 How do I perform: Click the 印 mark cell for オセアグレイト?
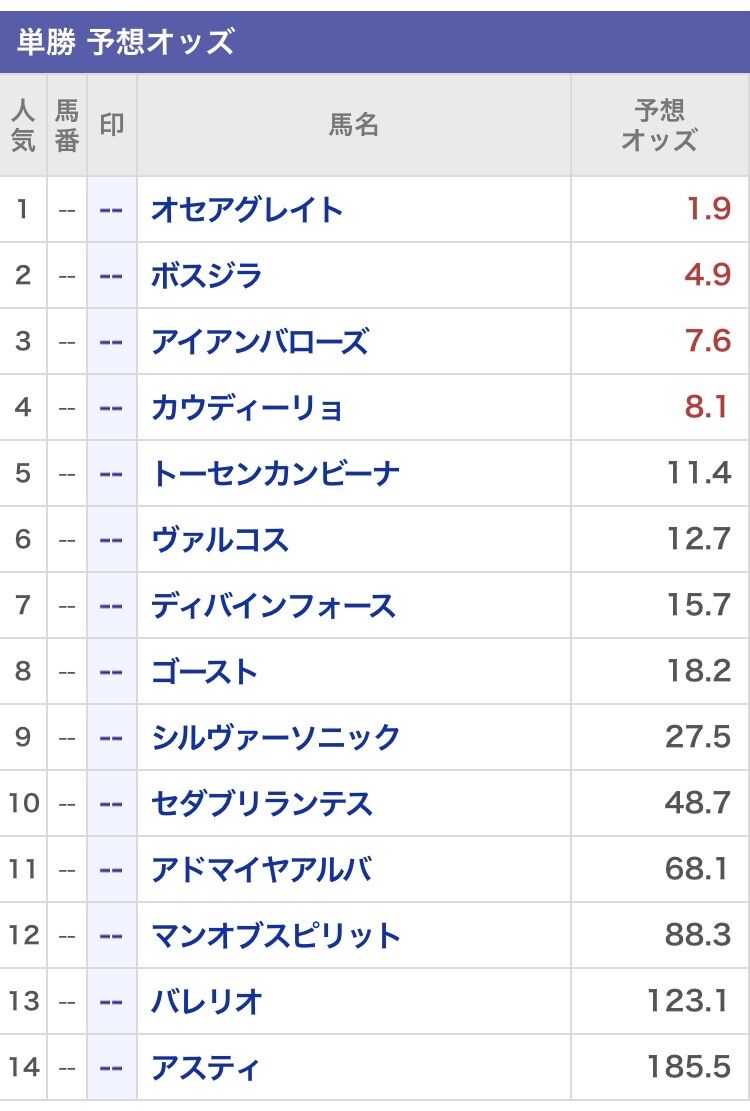click(111, 210)
